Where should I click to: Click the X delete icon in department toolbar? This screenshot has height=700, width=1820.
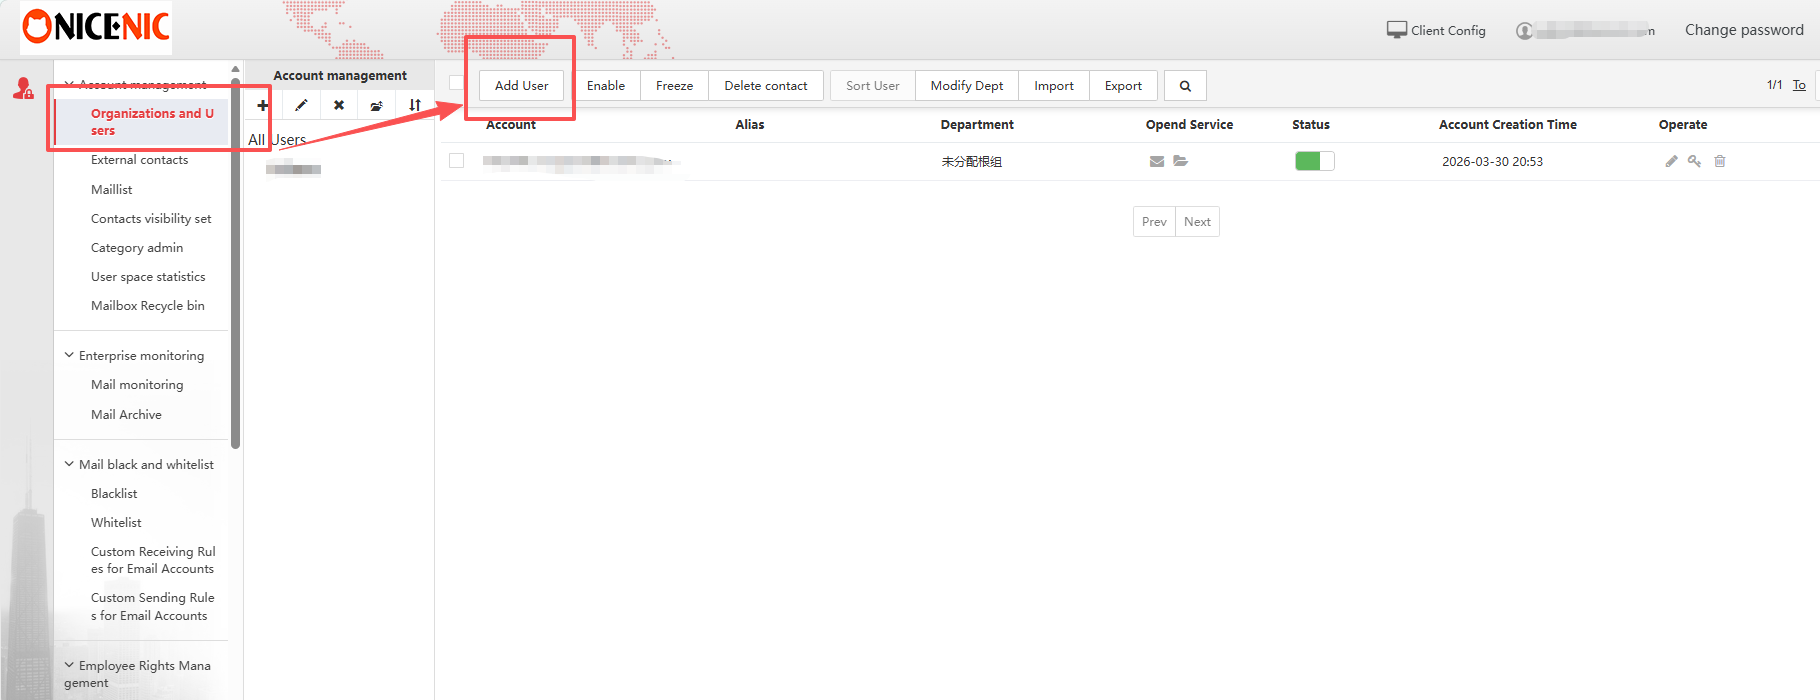pyautogui.click(x=339, y=105)
